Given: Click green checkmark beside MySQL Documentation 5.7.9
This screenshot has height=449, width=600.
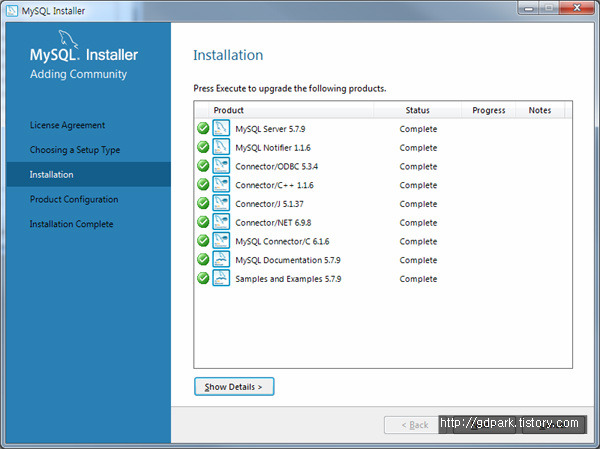Looking at the screenshot, I should (x=203, y=259).
